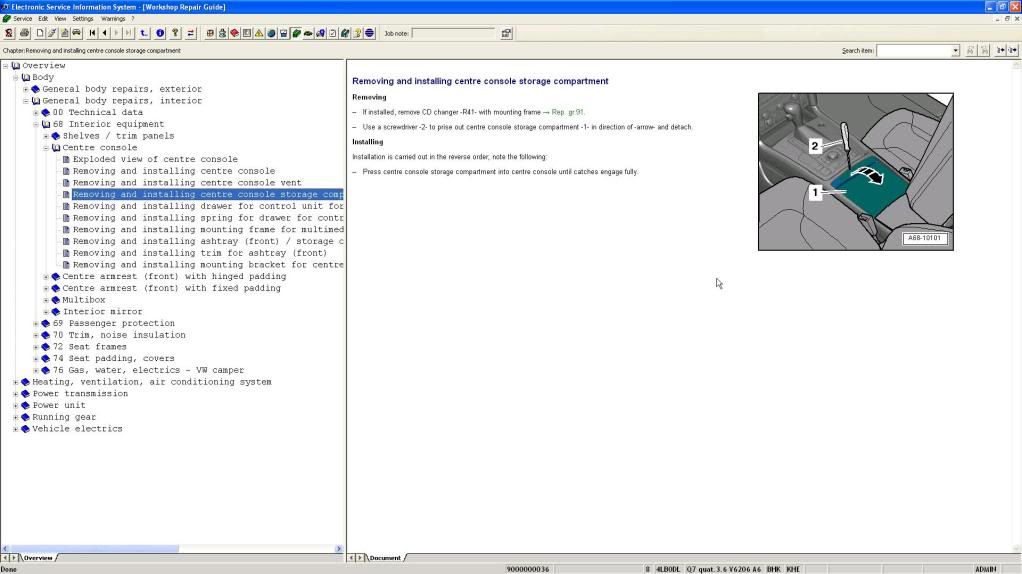The image size is (1022, 574).
Task: Click the job note button icon
Action: [506, 33]
